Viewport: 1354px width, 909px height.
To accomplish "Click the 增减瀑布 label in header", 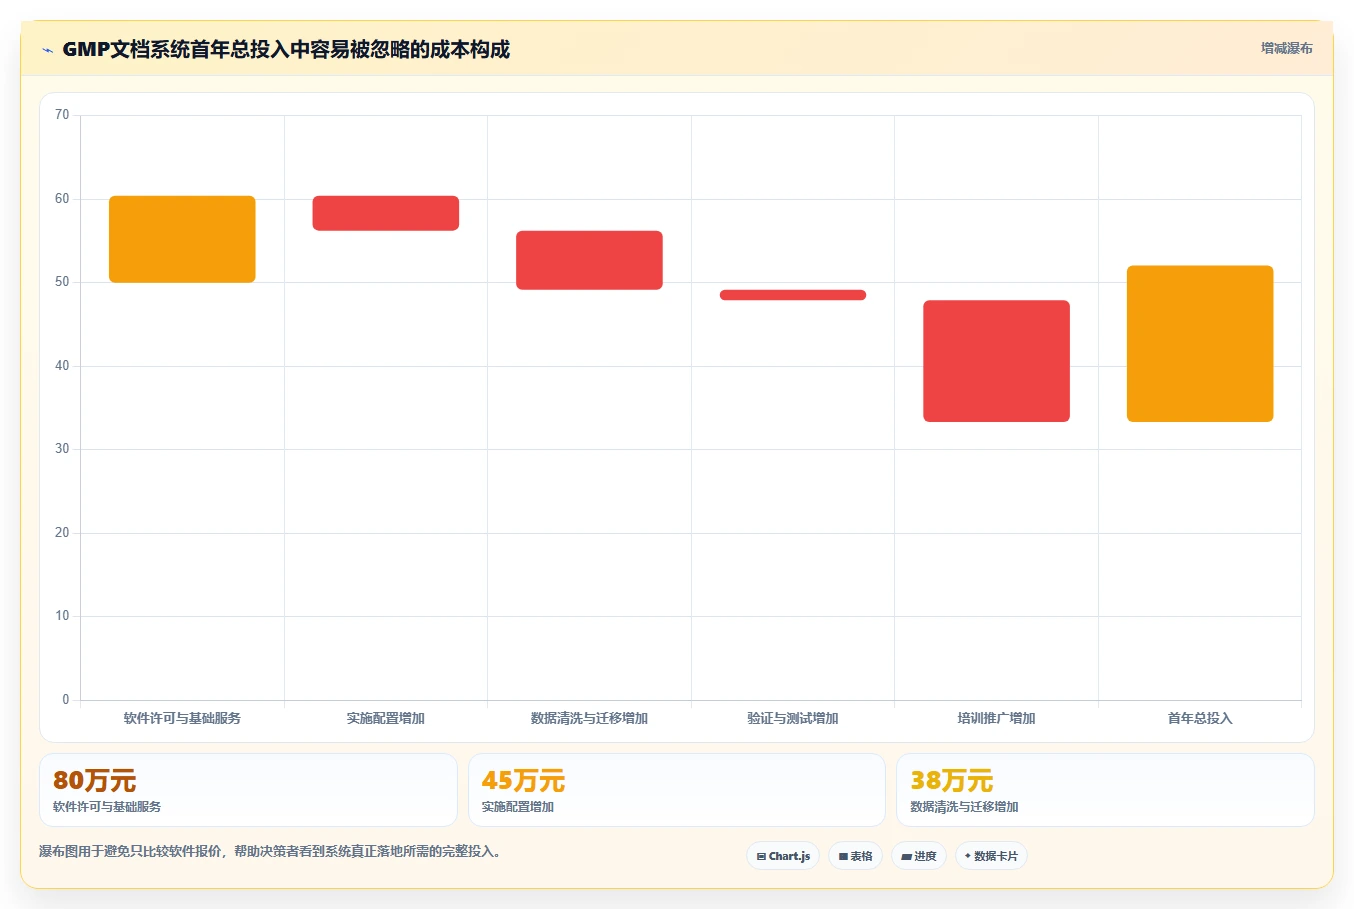I will coord(1286,48).
